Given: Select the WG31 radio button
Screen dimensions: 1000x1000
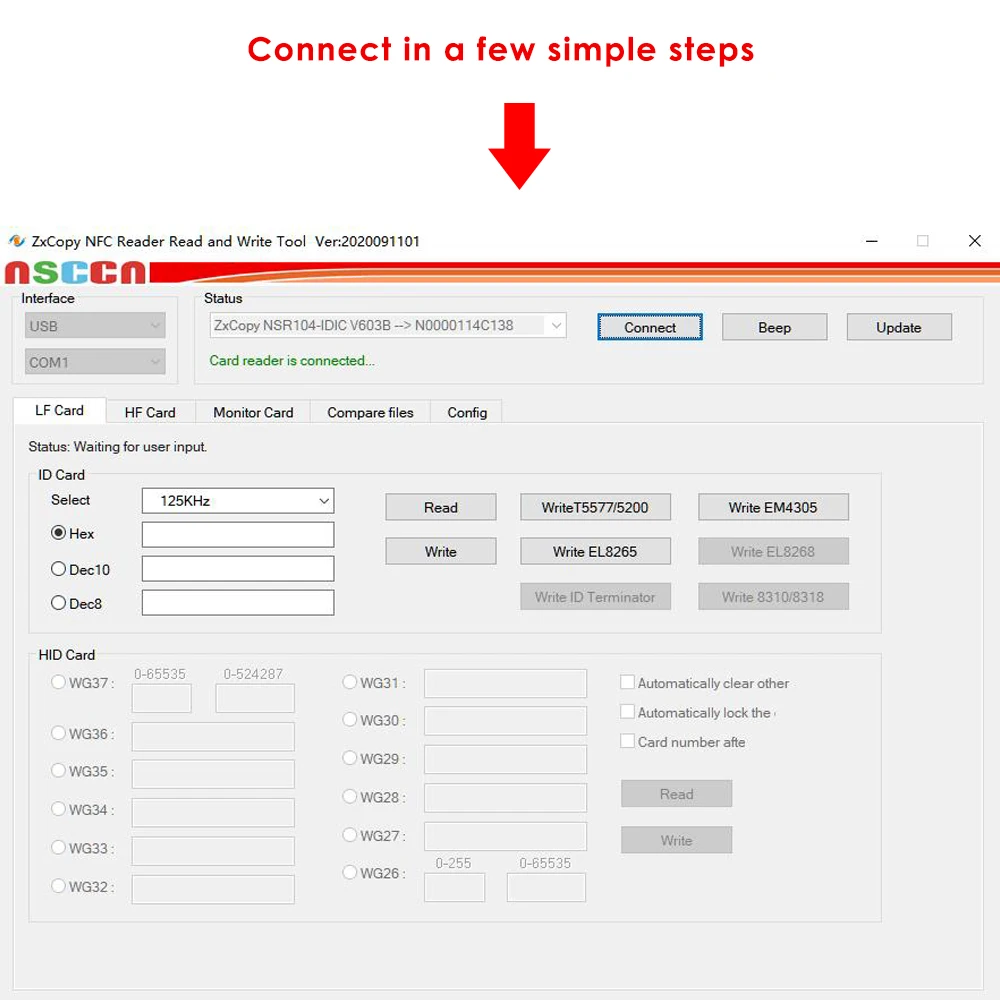Looking at the screenshot, I should [349, 682].
